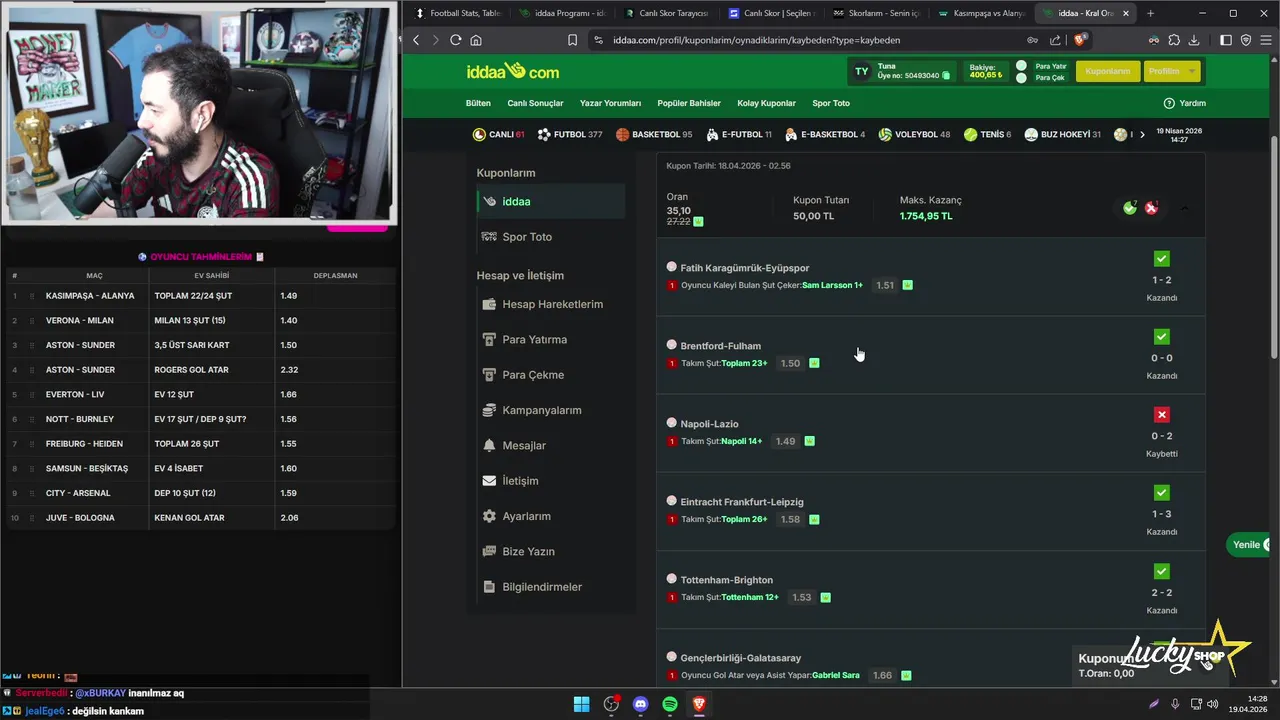The width and height of the screenshot is (1280, 720).
Task: Click the Yenile refresh button
Action: (x=1250, y=545)
